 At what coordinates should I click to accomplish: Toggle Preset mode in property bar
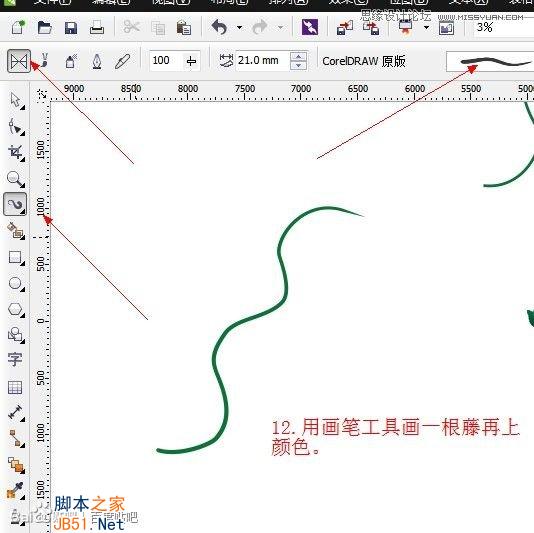pos(19,61)
